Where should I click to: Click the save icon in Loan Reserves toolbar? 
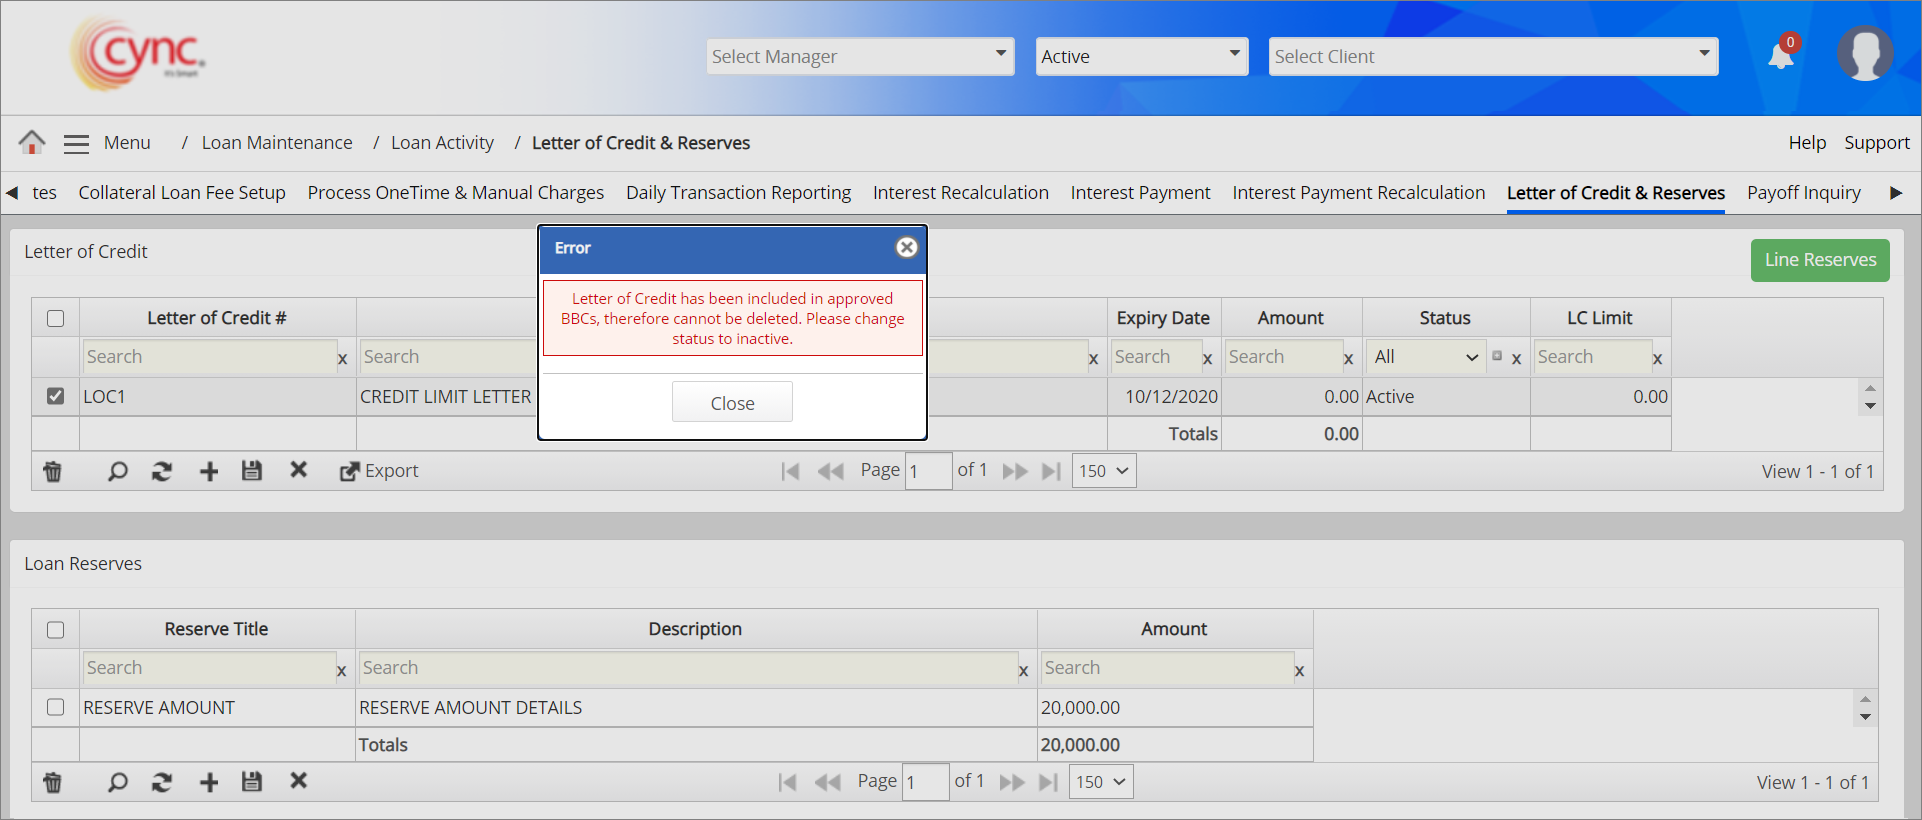click(252, 782)
